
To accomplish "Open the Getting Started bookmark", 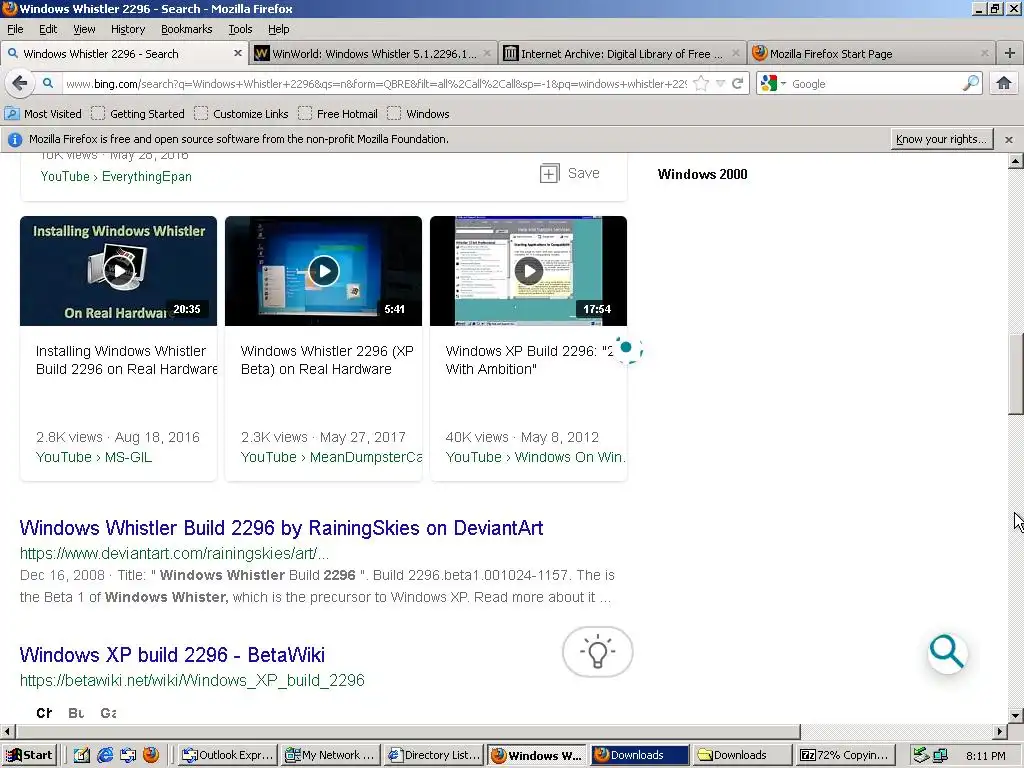I will [x=138, y=114].
